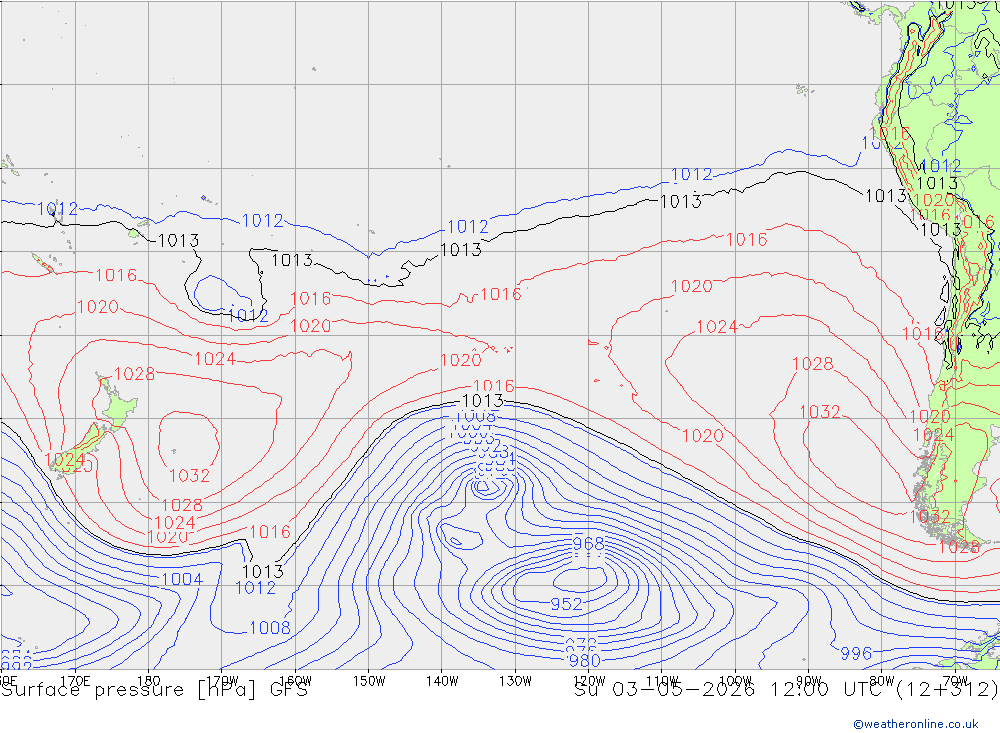Click the 968 isobar label

pos(588,544)
